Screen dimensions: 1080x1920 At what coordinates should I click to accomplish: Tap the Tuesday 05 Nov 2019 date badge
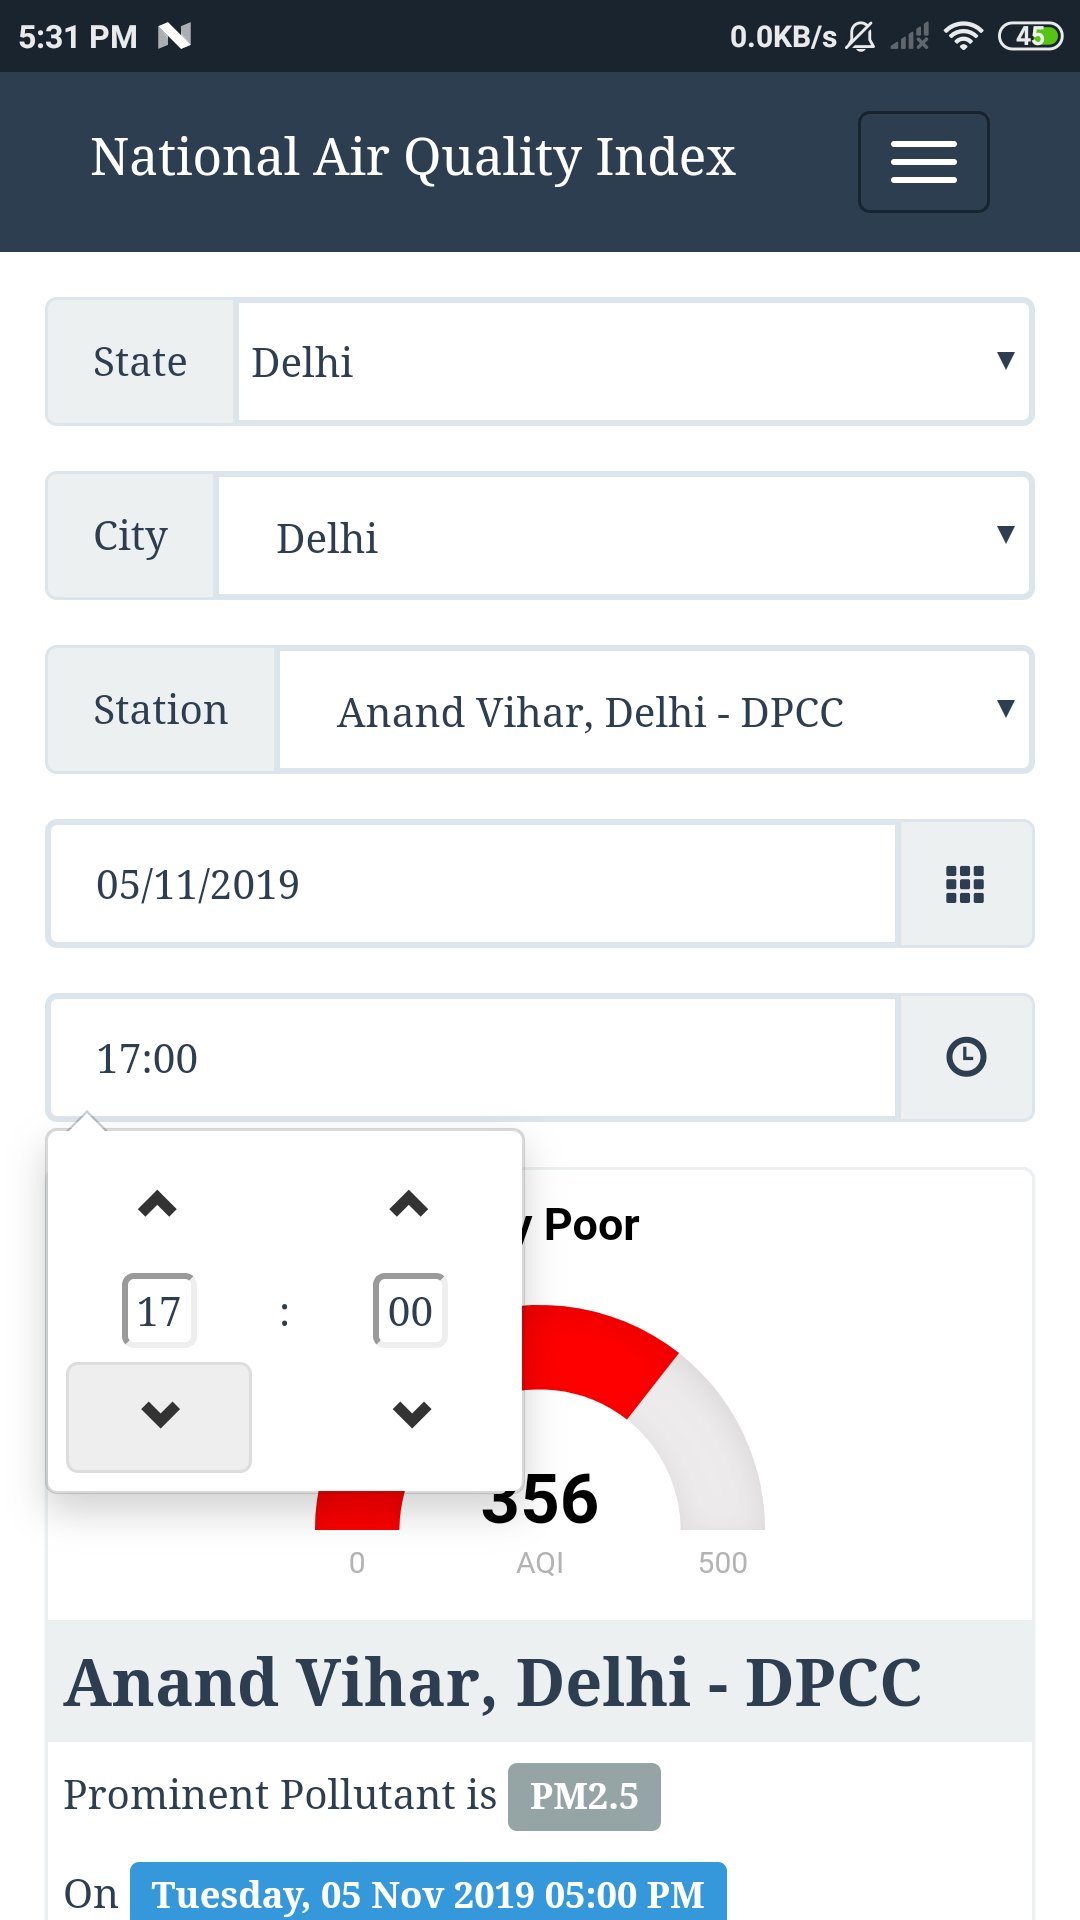pos(428,1894)
